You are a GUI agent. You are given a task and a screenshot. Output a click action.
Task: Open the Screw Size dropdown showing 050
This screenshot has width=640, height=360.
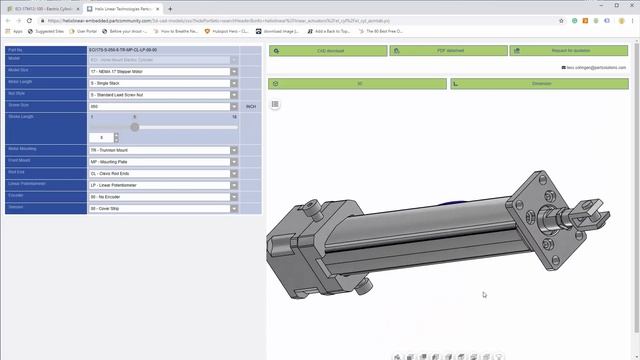[163, 107]
